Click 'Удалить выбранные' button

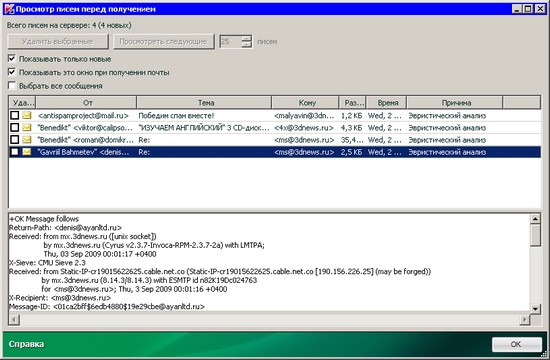pyautogui.click(x=58, y=41)
